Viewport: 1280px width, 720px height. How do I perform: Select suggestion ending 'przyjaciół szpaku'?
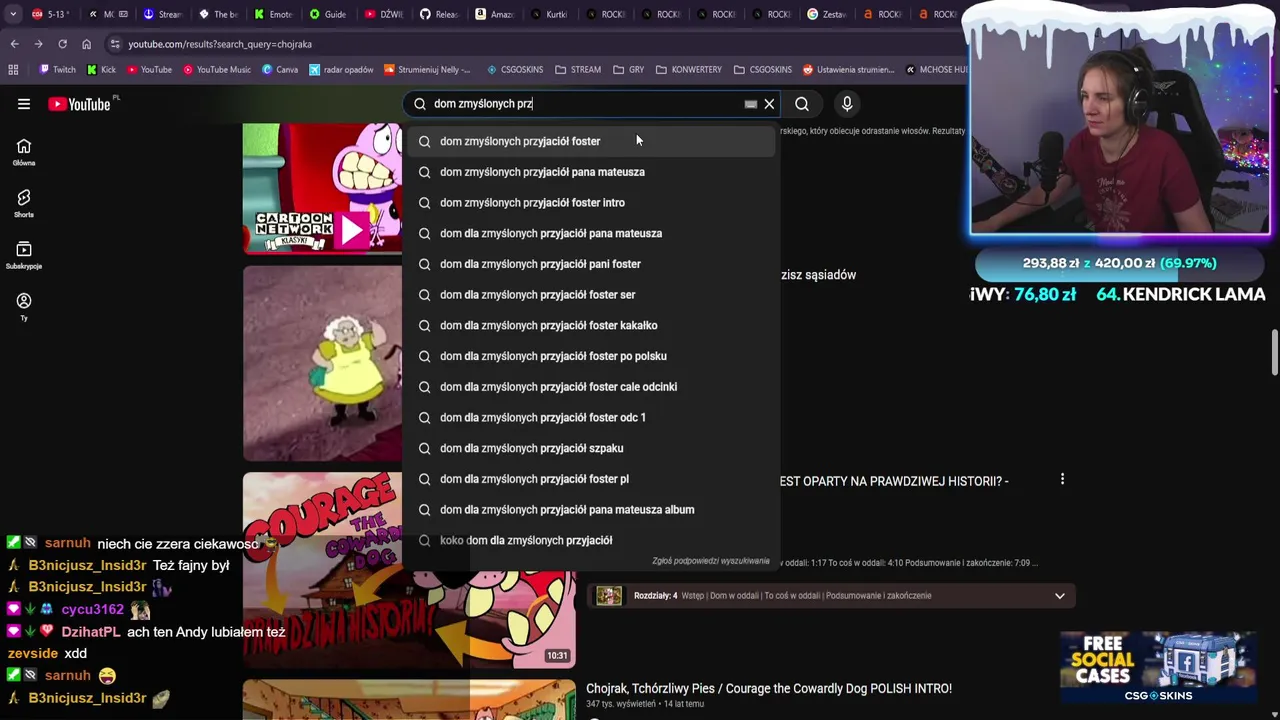pos(589,448)
